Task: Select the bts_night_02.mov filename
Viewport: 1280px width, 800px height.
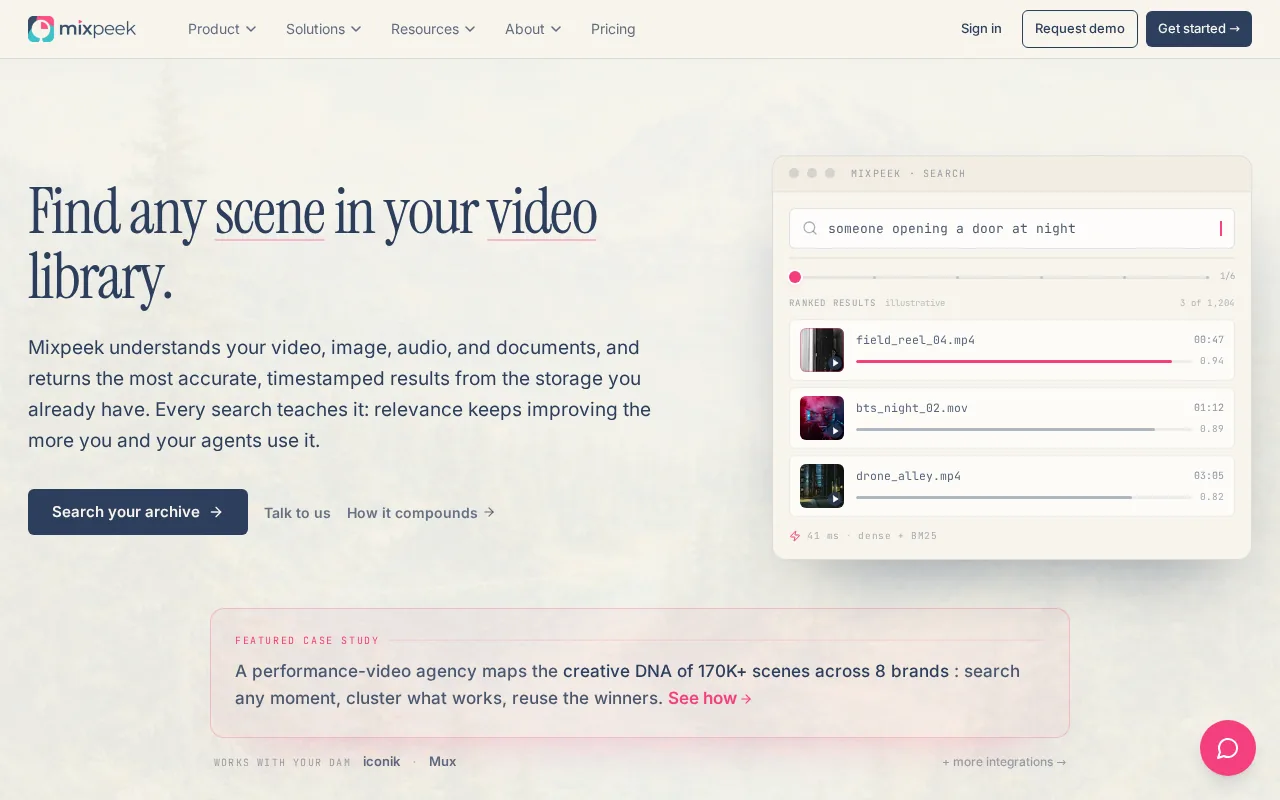Action: click(912, 408)
